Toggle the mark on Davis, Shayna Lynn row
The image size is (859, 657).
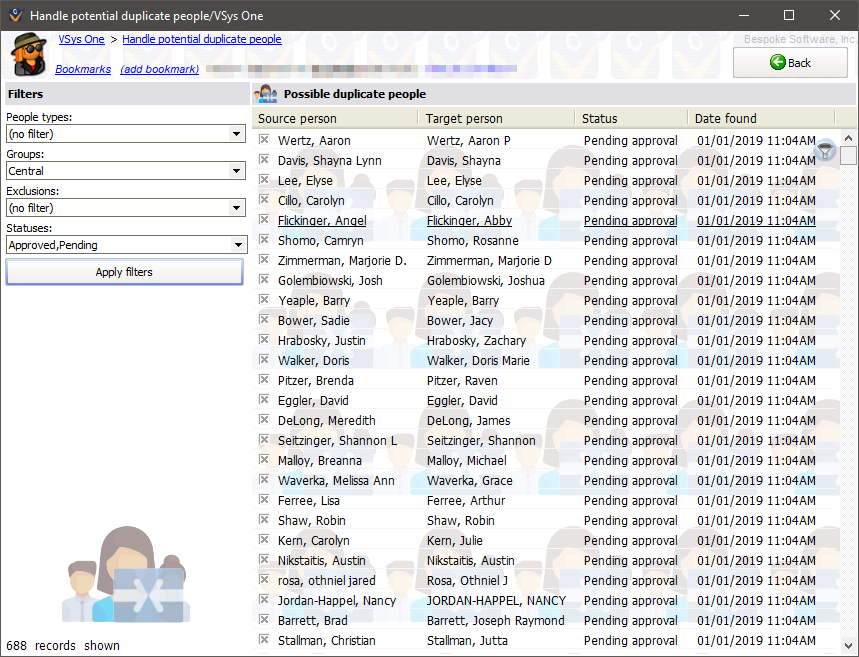coord(264,160)
